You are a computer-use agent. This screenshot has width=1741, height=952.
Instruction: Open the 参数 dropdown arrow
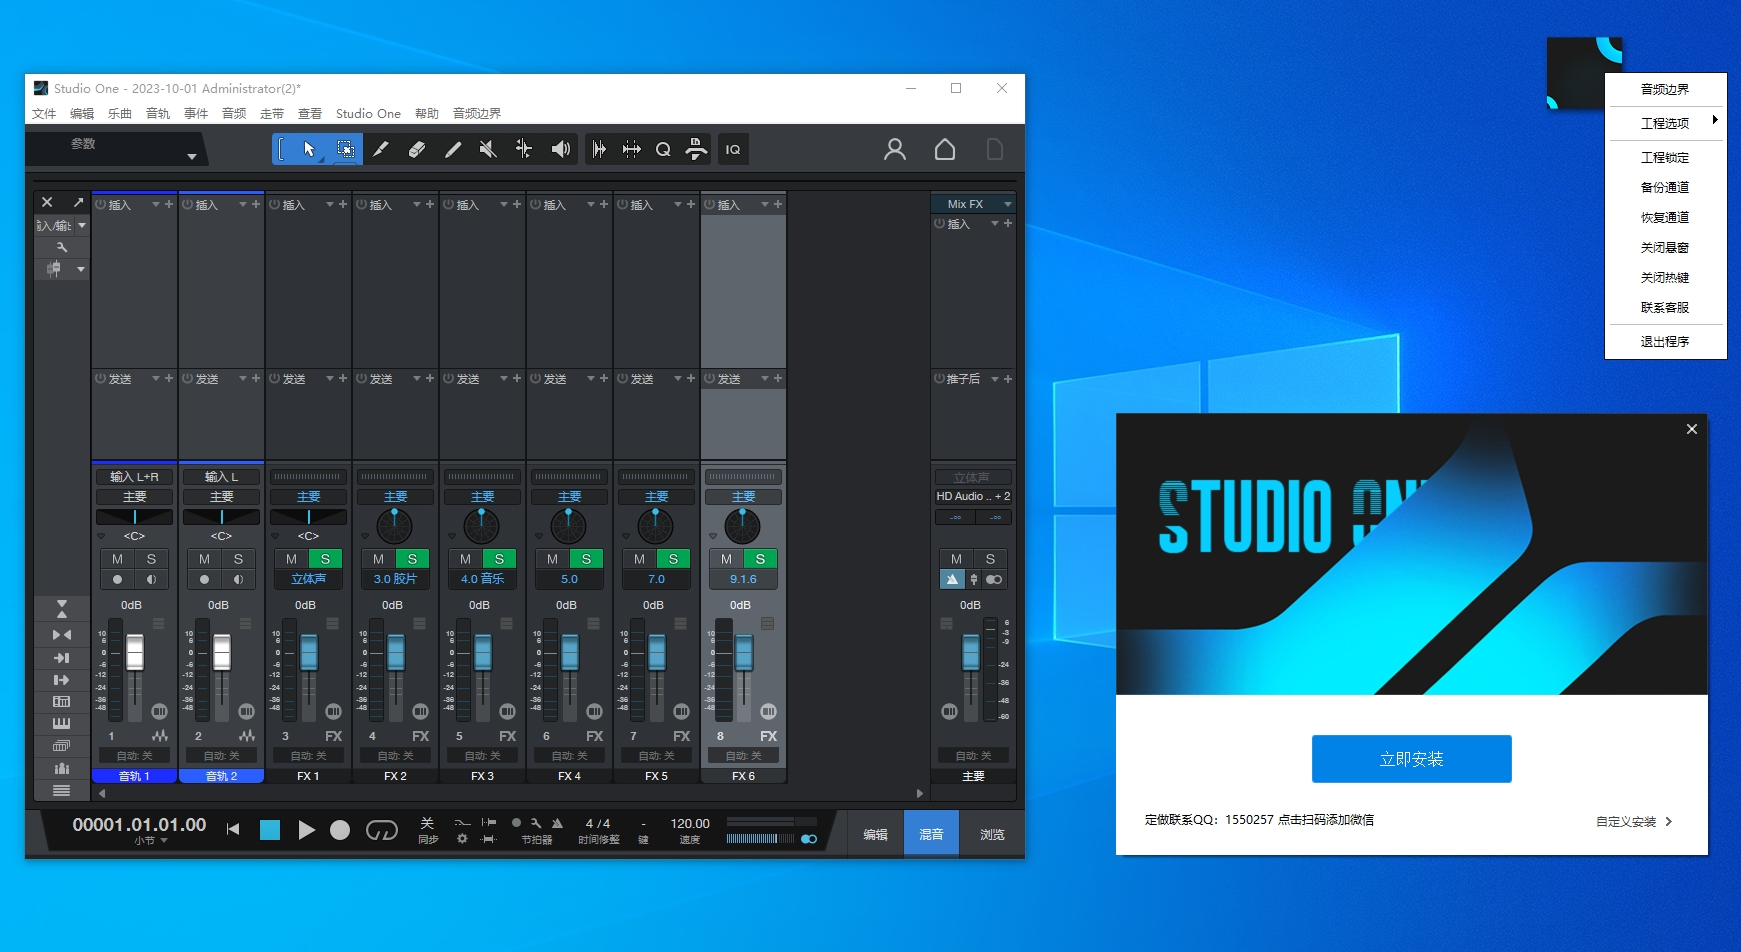191,156
